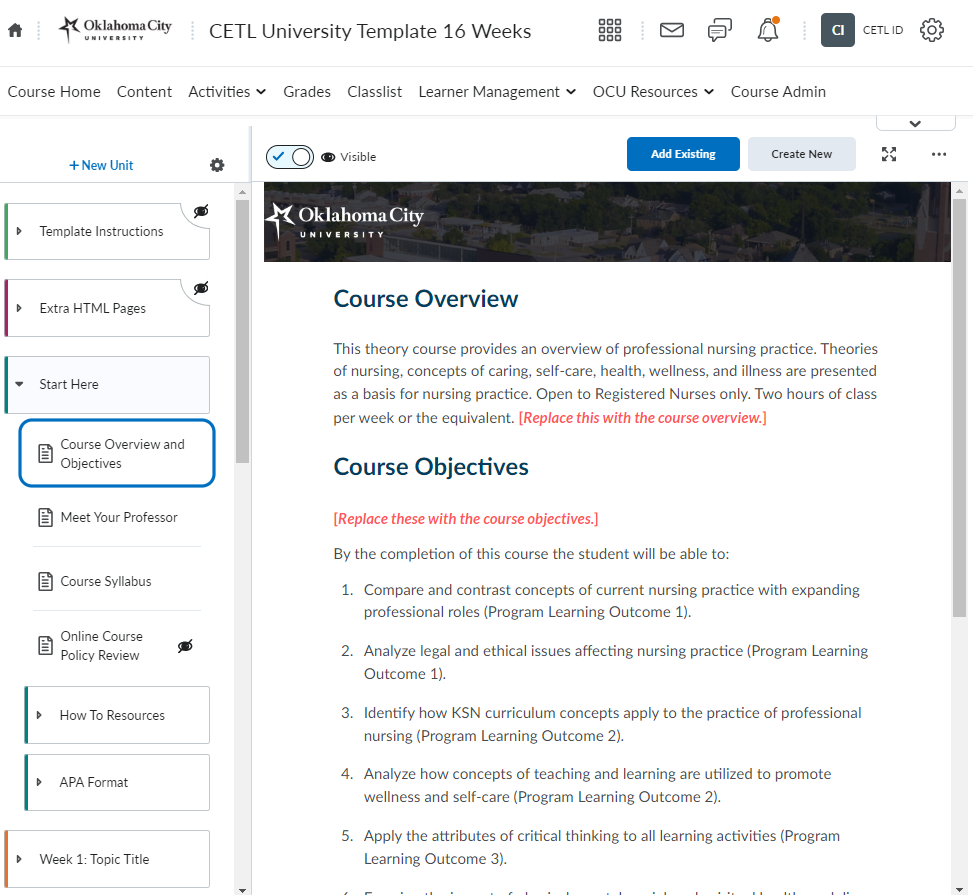Toggle visibility of the Template Instructions unit
973x895 pixels.
[x=201, y=211]
